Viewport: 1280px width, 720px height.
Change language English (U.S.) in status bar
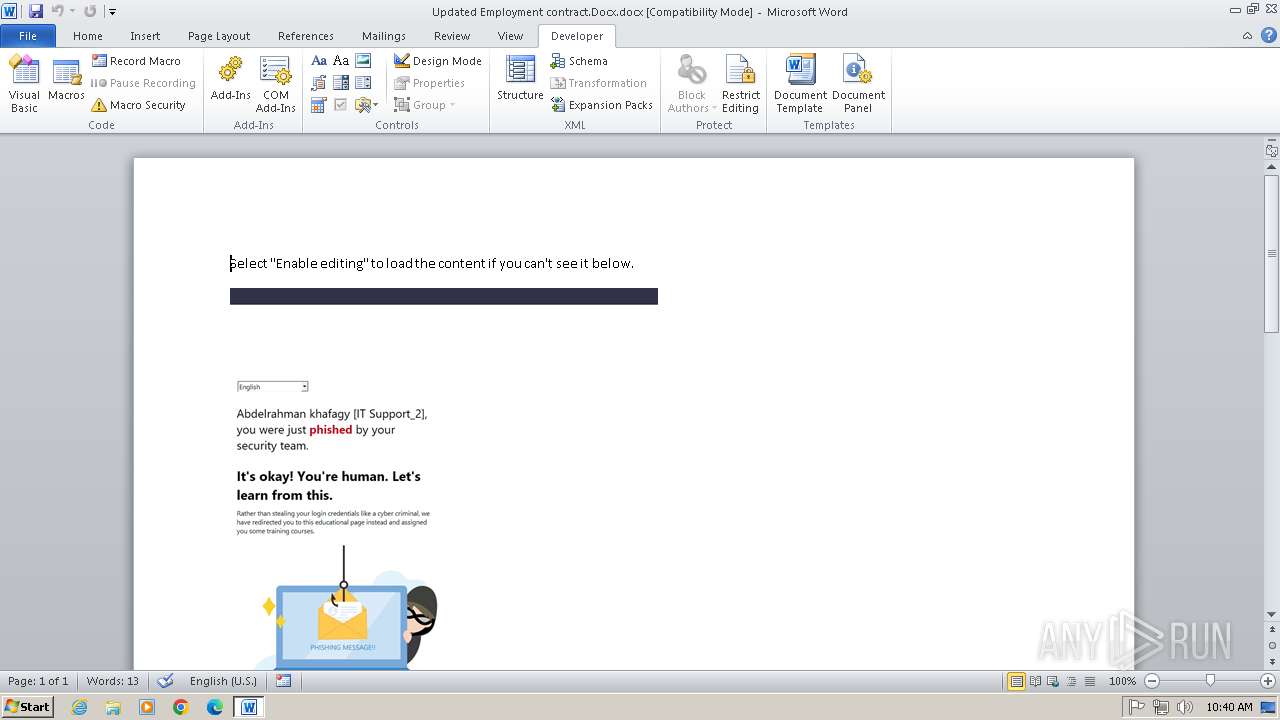tap(223, 681)
